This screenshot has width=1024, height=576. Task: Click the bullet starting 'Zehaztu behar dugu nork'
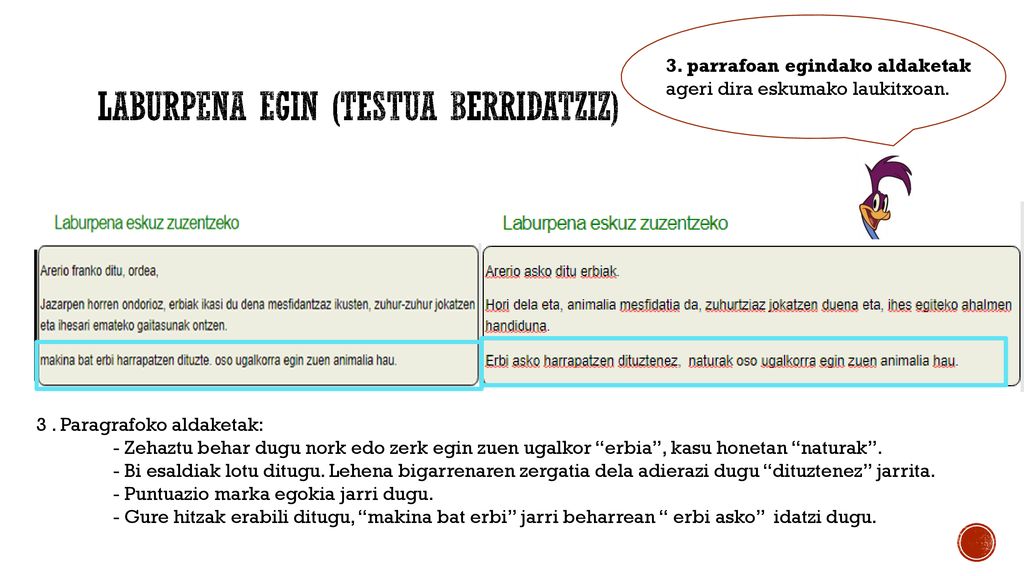click(498, 448)
